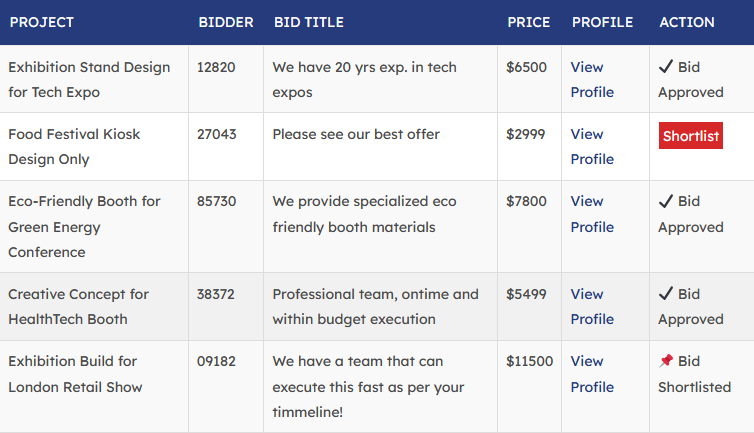Screen dimensions: 754x433
Task: Select the PRICE column header
Action: pyautogui.click(x=528, y=22)
